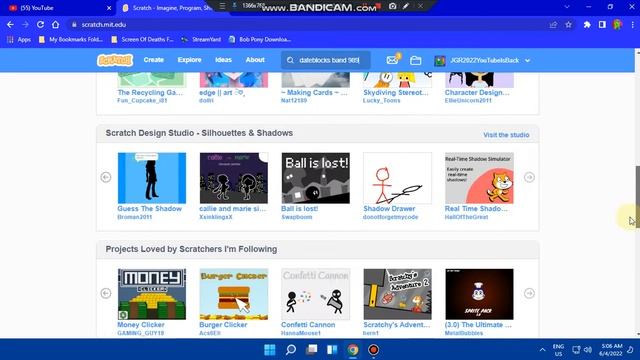Open the Shadow Drawer project title

389,209
